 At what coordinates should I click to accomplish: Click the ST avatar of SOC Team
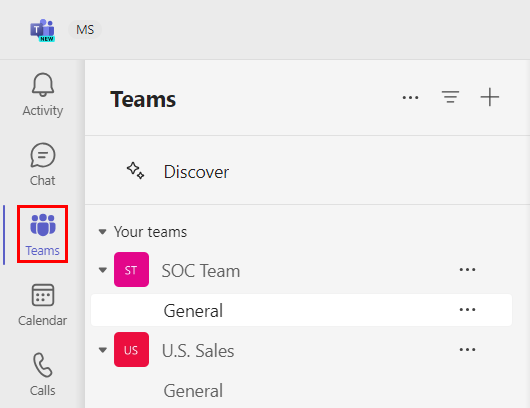[x=131, y=270]
